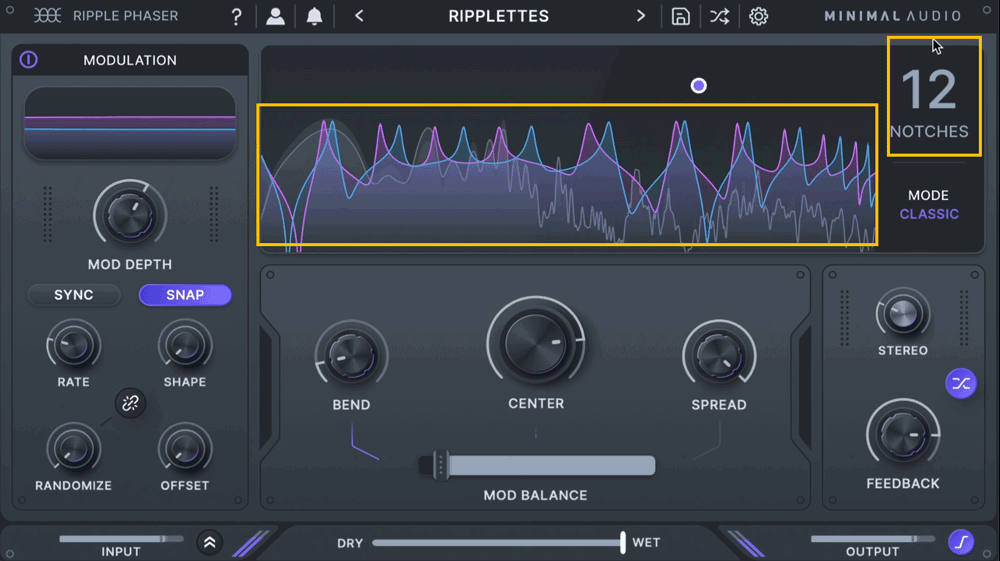Toggle the feedback polarity crossover icon
Viewport: 1000px width, 561px height.
coord(960,383)
